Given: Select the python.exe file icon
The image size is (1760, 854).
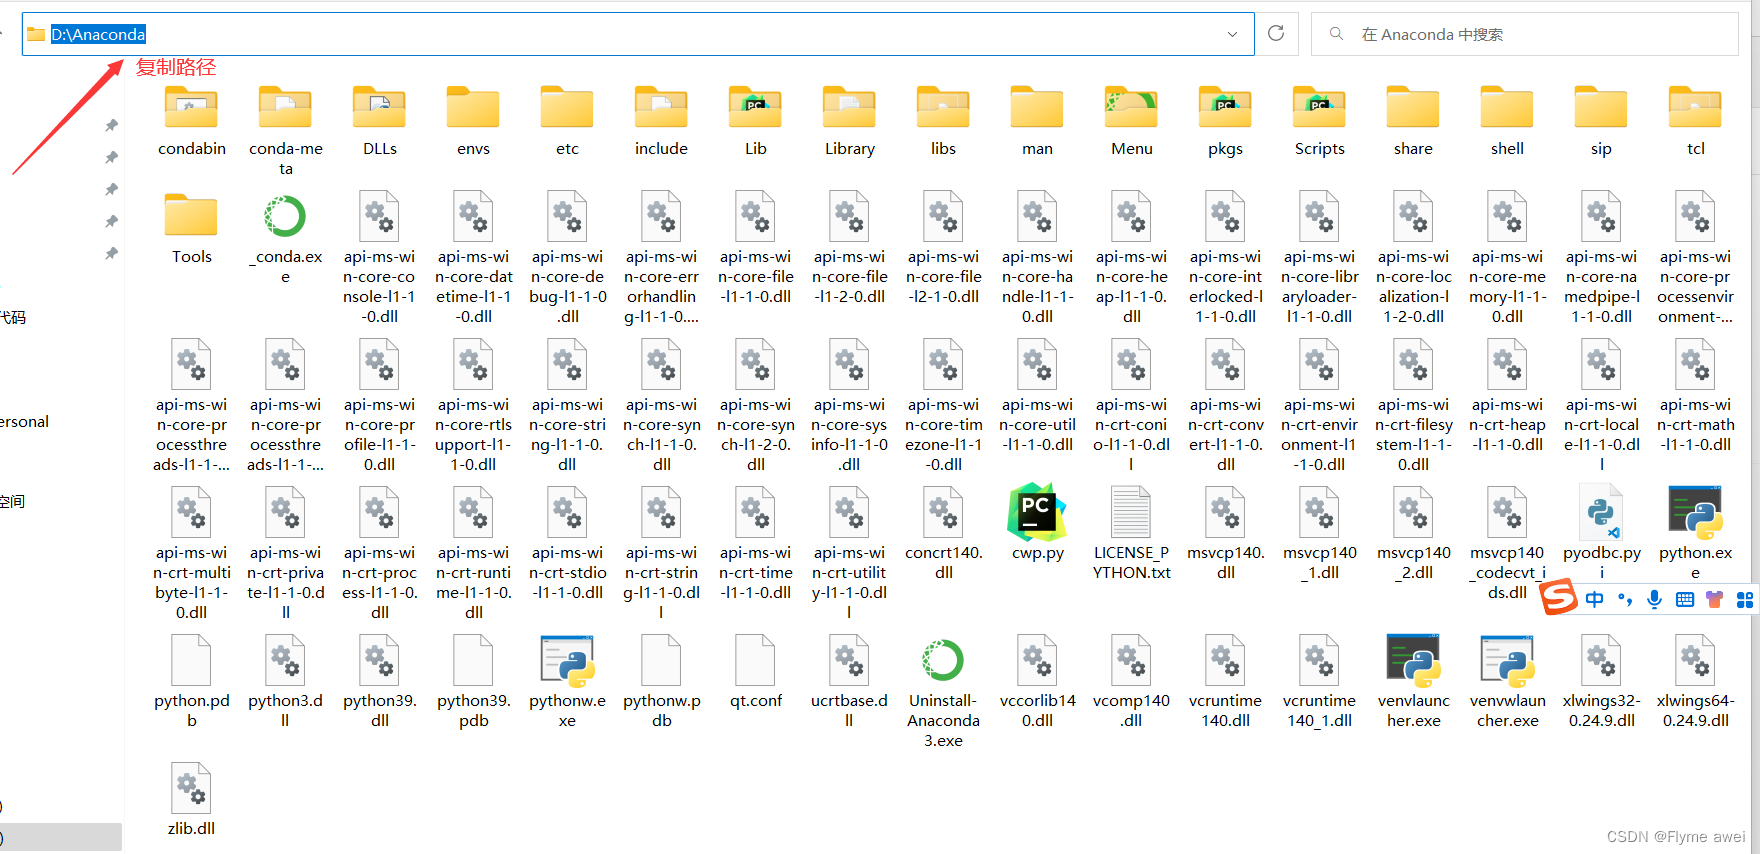Looking at the screenshot, I should point(1695,512).
